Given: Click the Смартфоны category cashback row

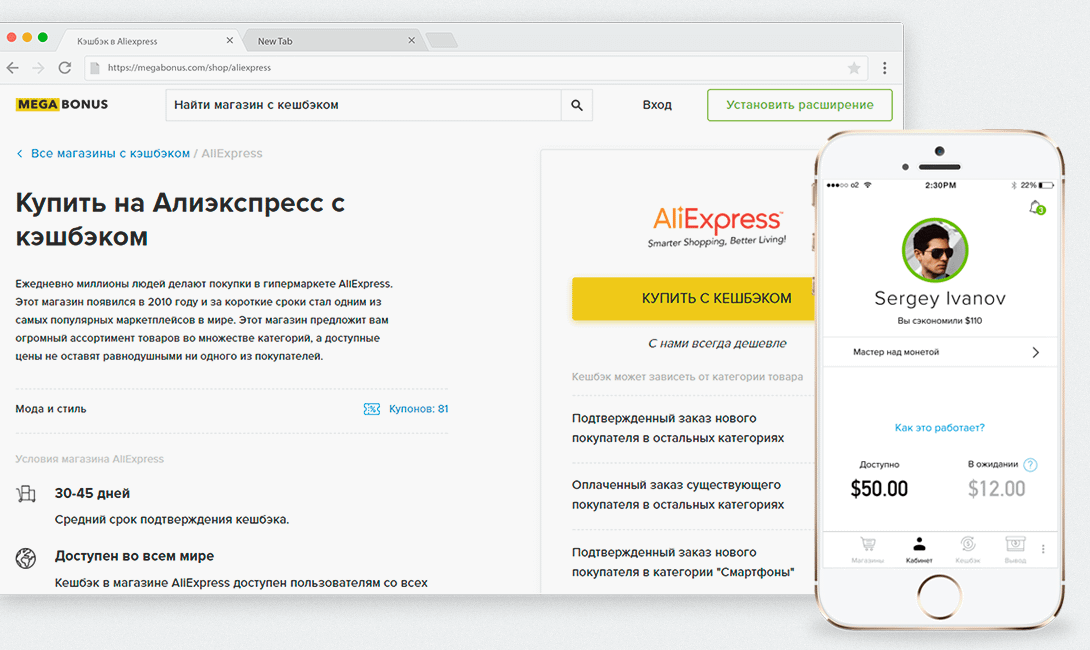Looking at the screenshot, I should point(683,562).
